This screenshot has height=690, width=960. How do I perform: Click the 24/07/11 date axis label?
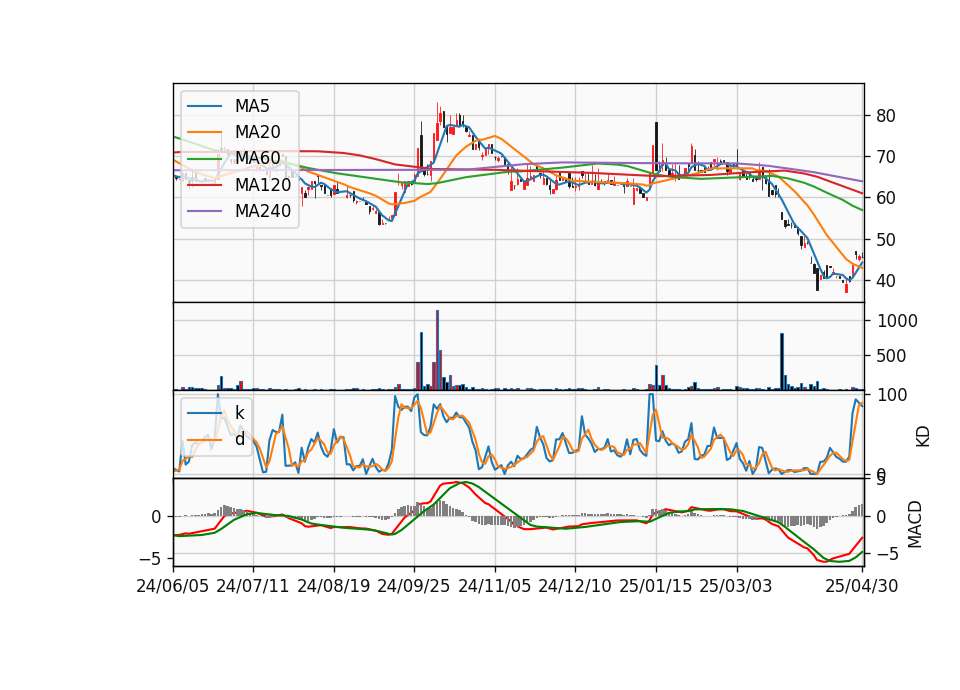click(x=253, y=586)
